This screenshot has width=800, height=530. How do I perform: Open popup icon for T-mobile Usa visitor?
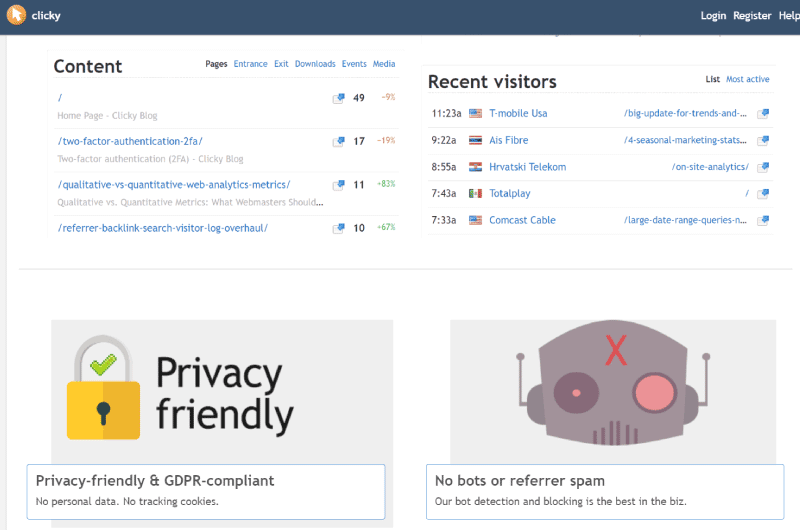[763, 113]
